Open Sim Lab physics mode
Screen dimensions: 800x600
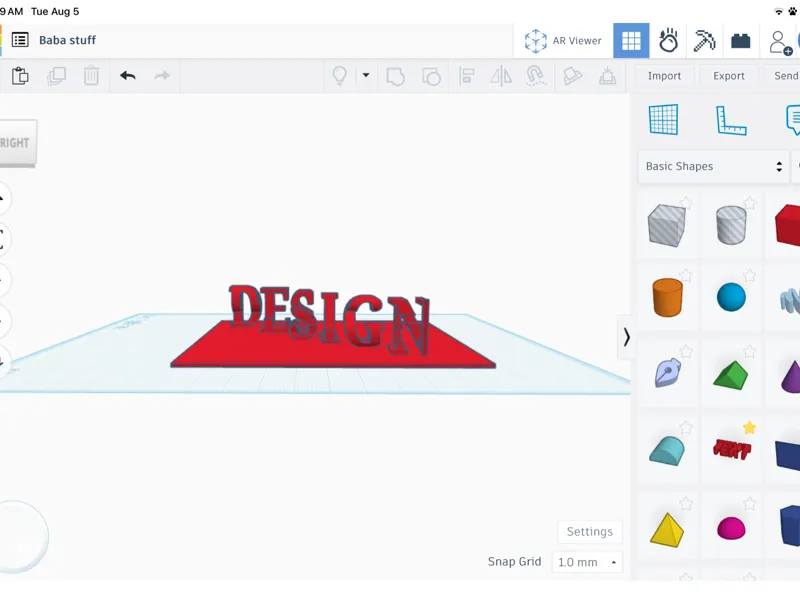(668, 40)
